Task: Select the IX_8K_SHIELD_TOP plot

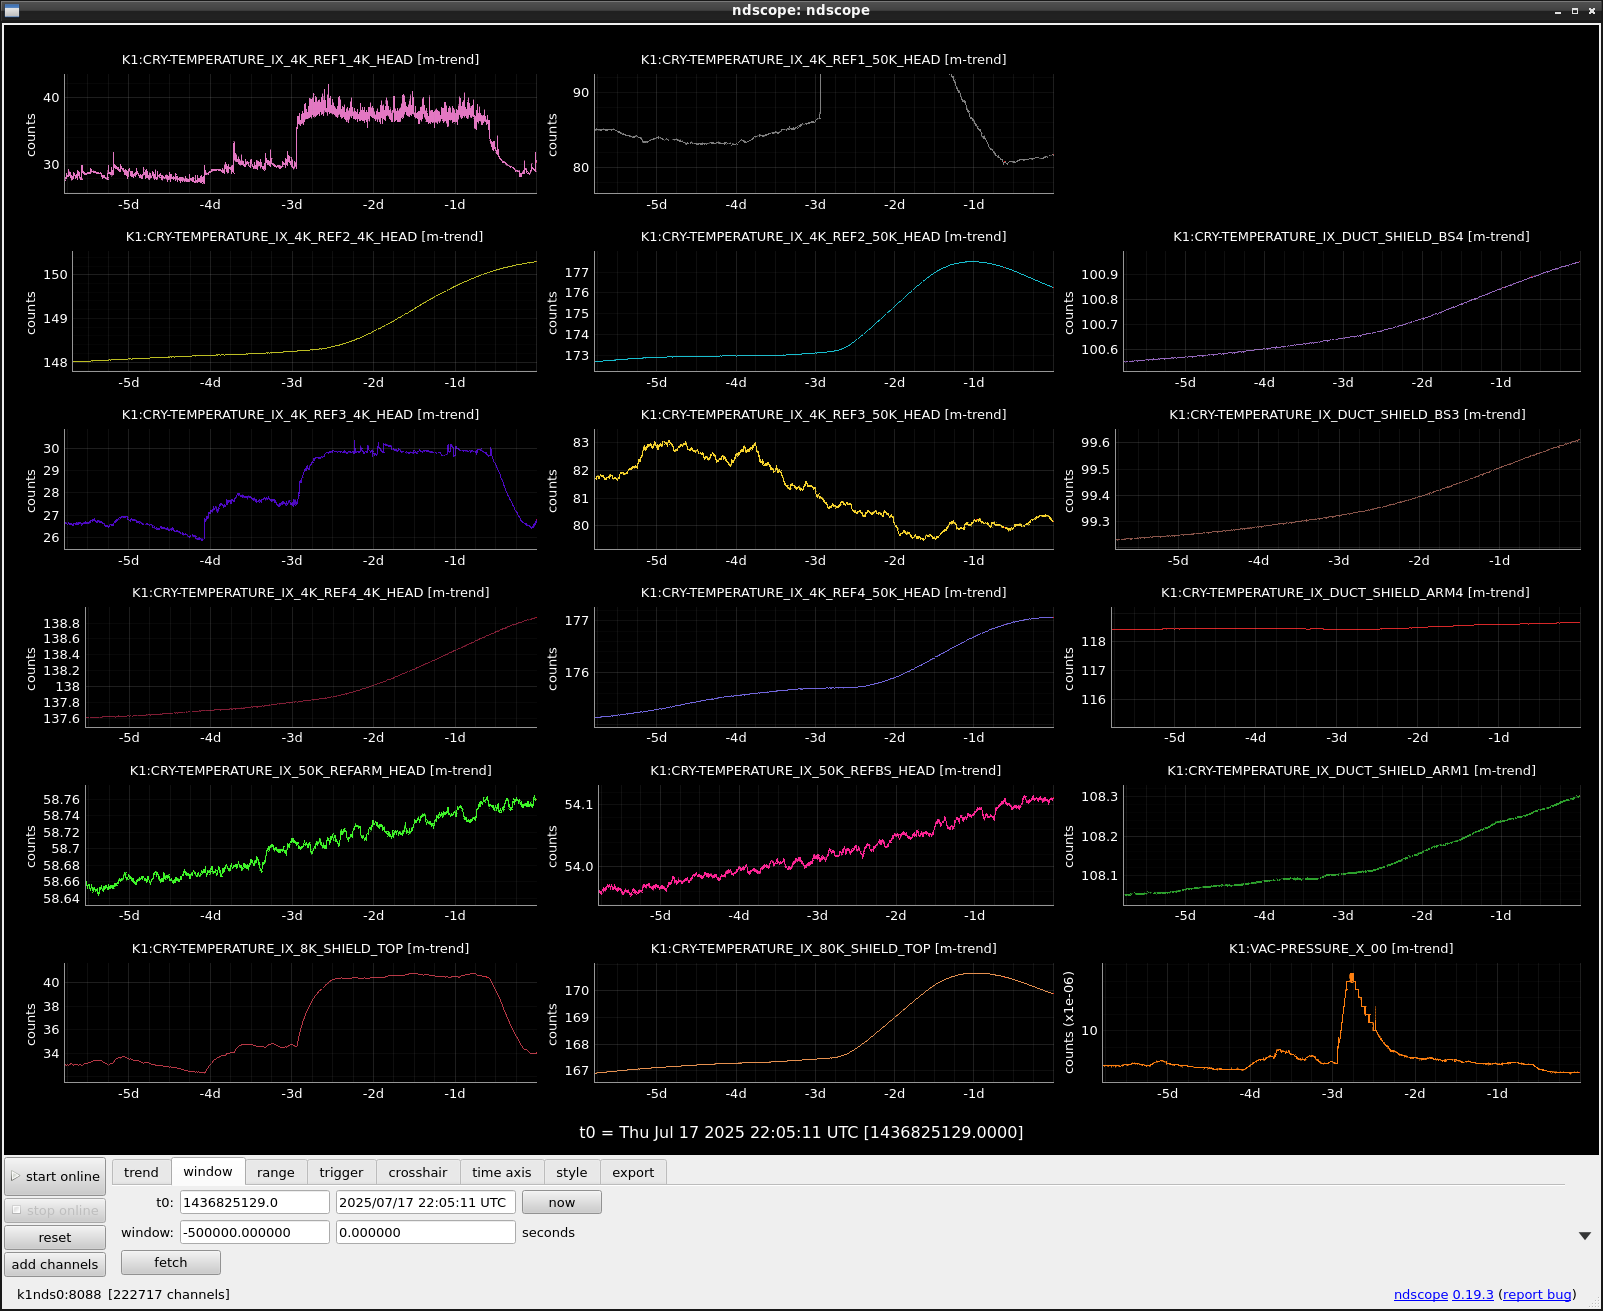Action: (300, 1023)
